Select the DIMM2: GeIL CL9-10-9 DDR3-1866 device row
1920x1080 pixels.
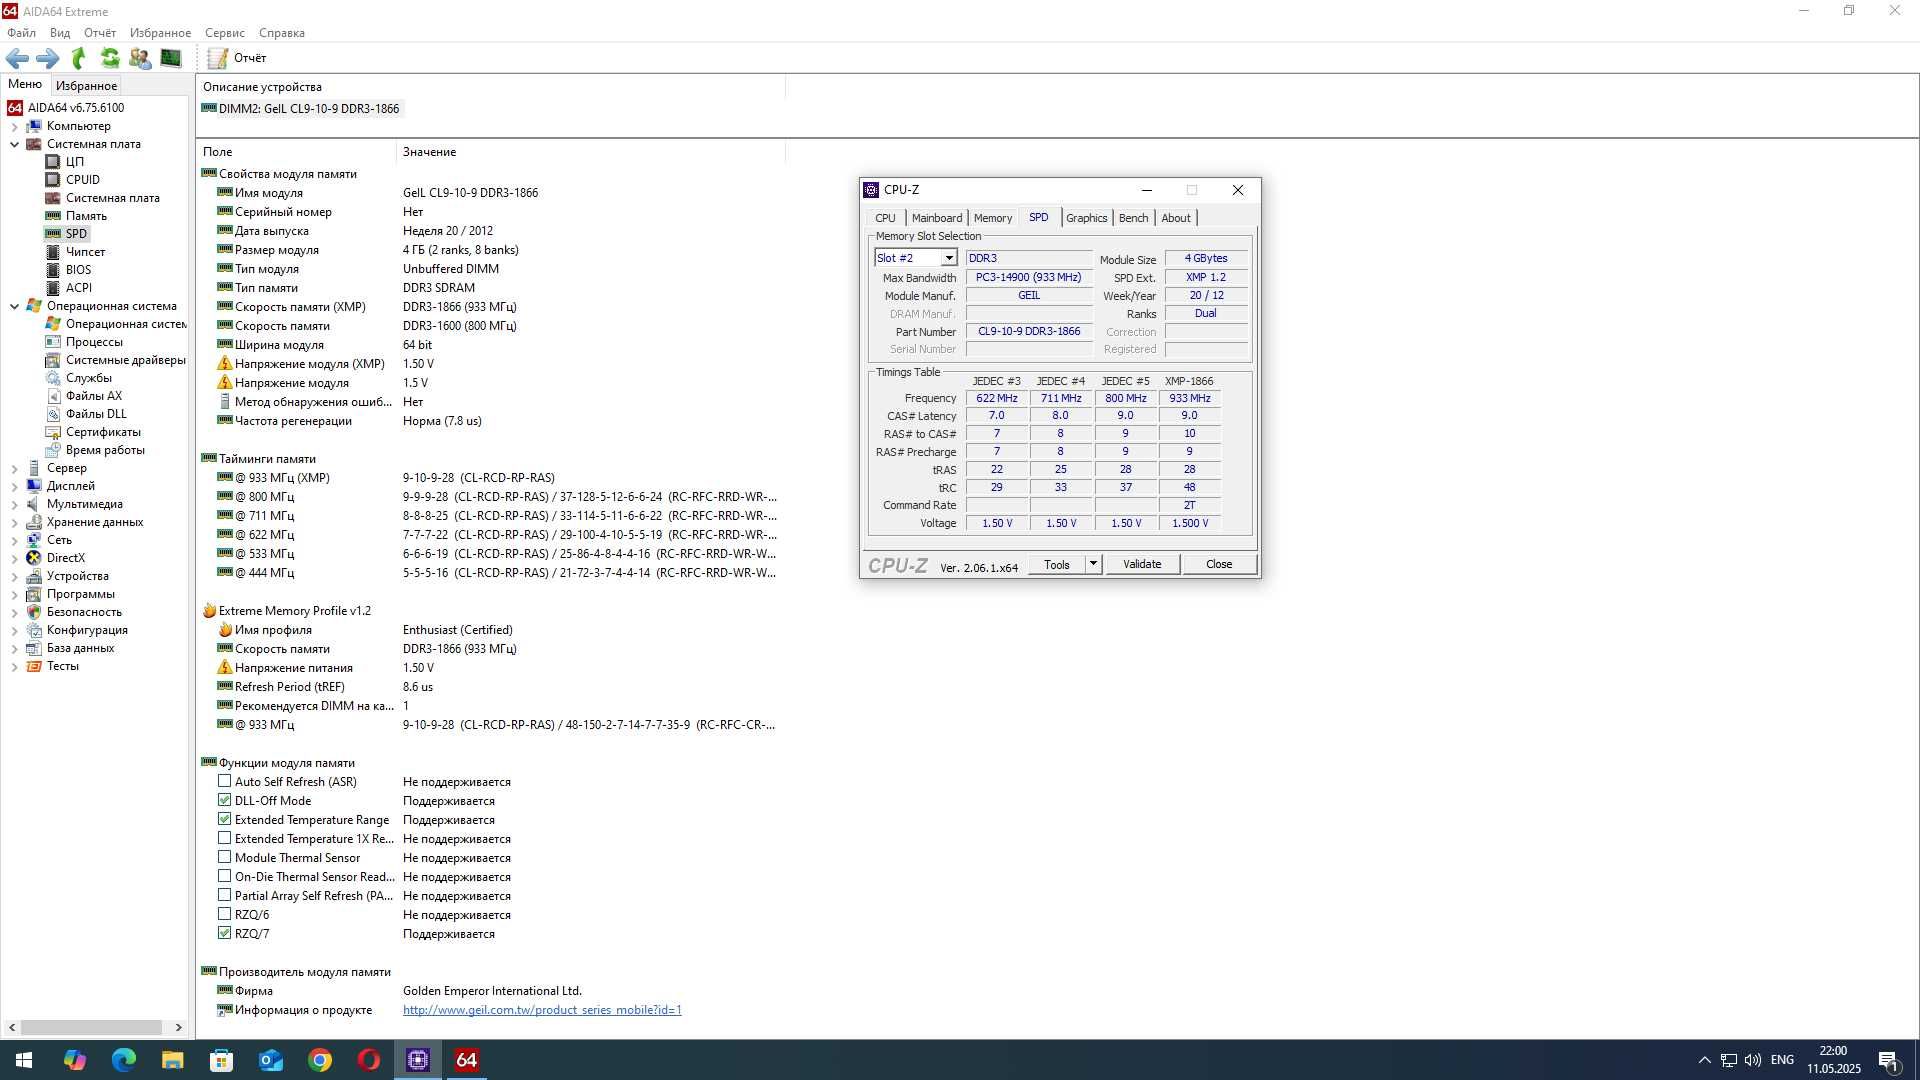click(x=300, y=109)
